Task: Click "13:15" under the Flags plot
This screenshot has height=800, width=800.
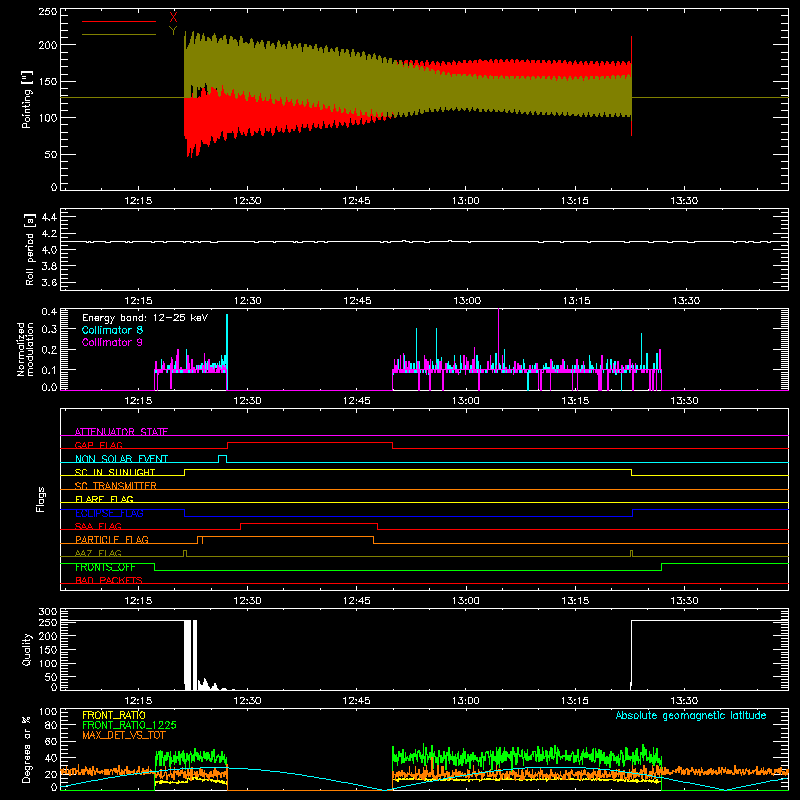Action: click(x=575, y=601)
